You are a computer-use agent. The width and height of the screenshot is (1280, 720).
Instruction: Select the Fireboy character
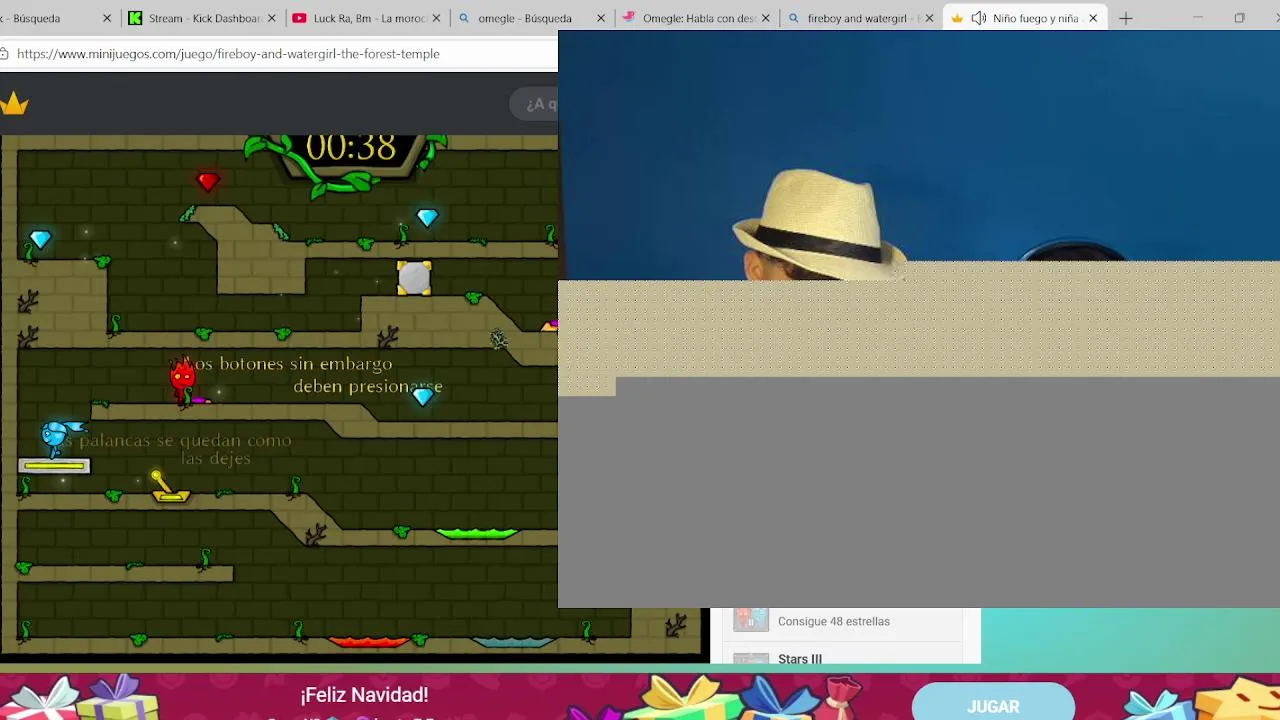coord(183,380)
